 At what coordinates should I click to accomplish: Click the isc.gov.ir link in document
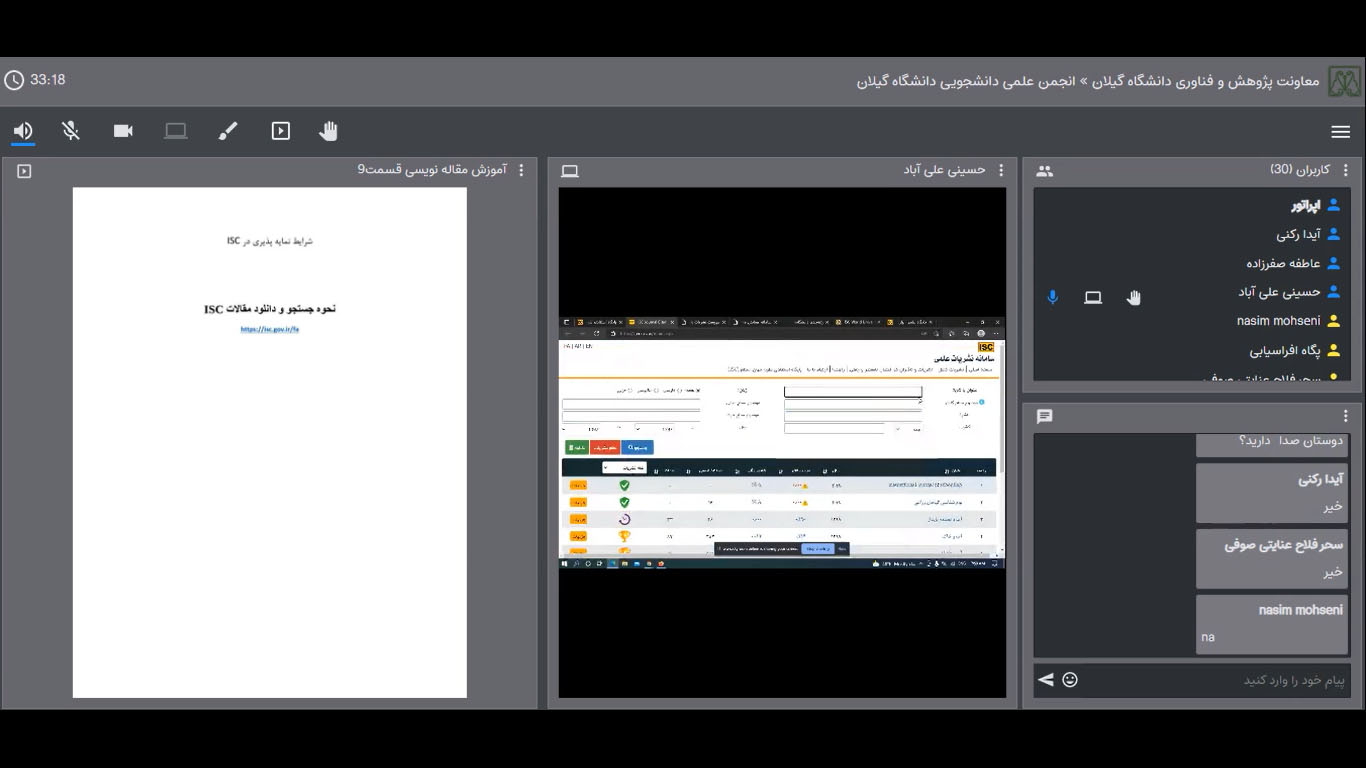(x=270, y=329)
